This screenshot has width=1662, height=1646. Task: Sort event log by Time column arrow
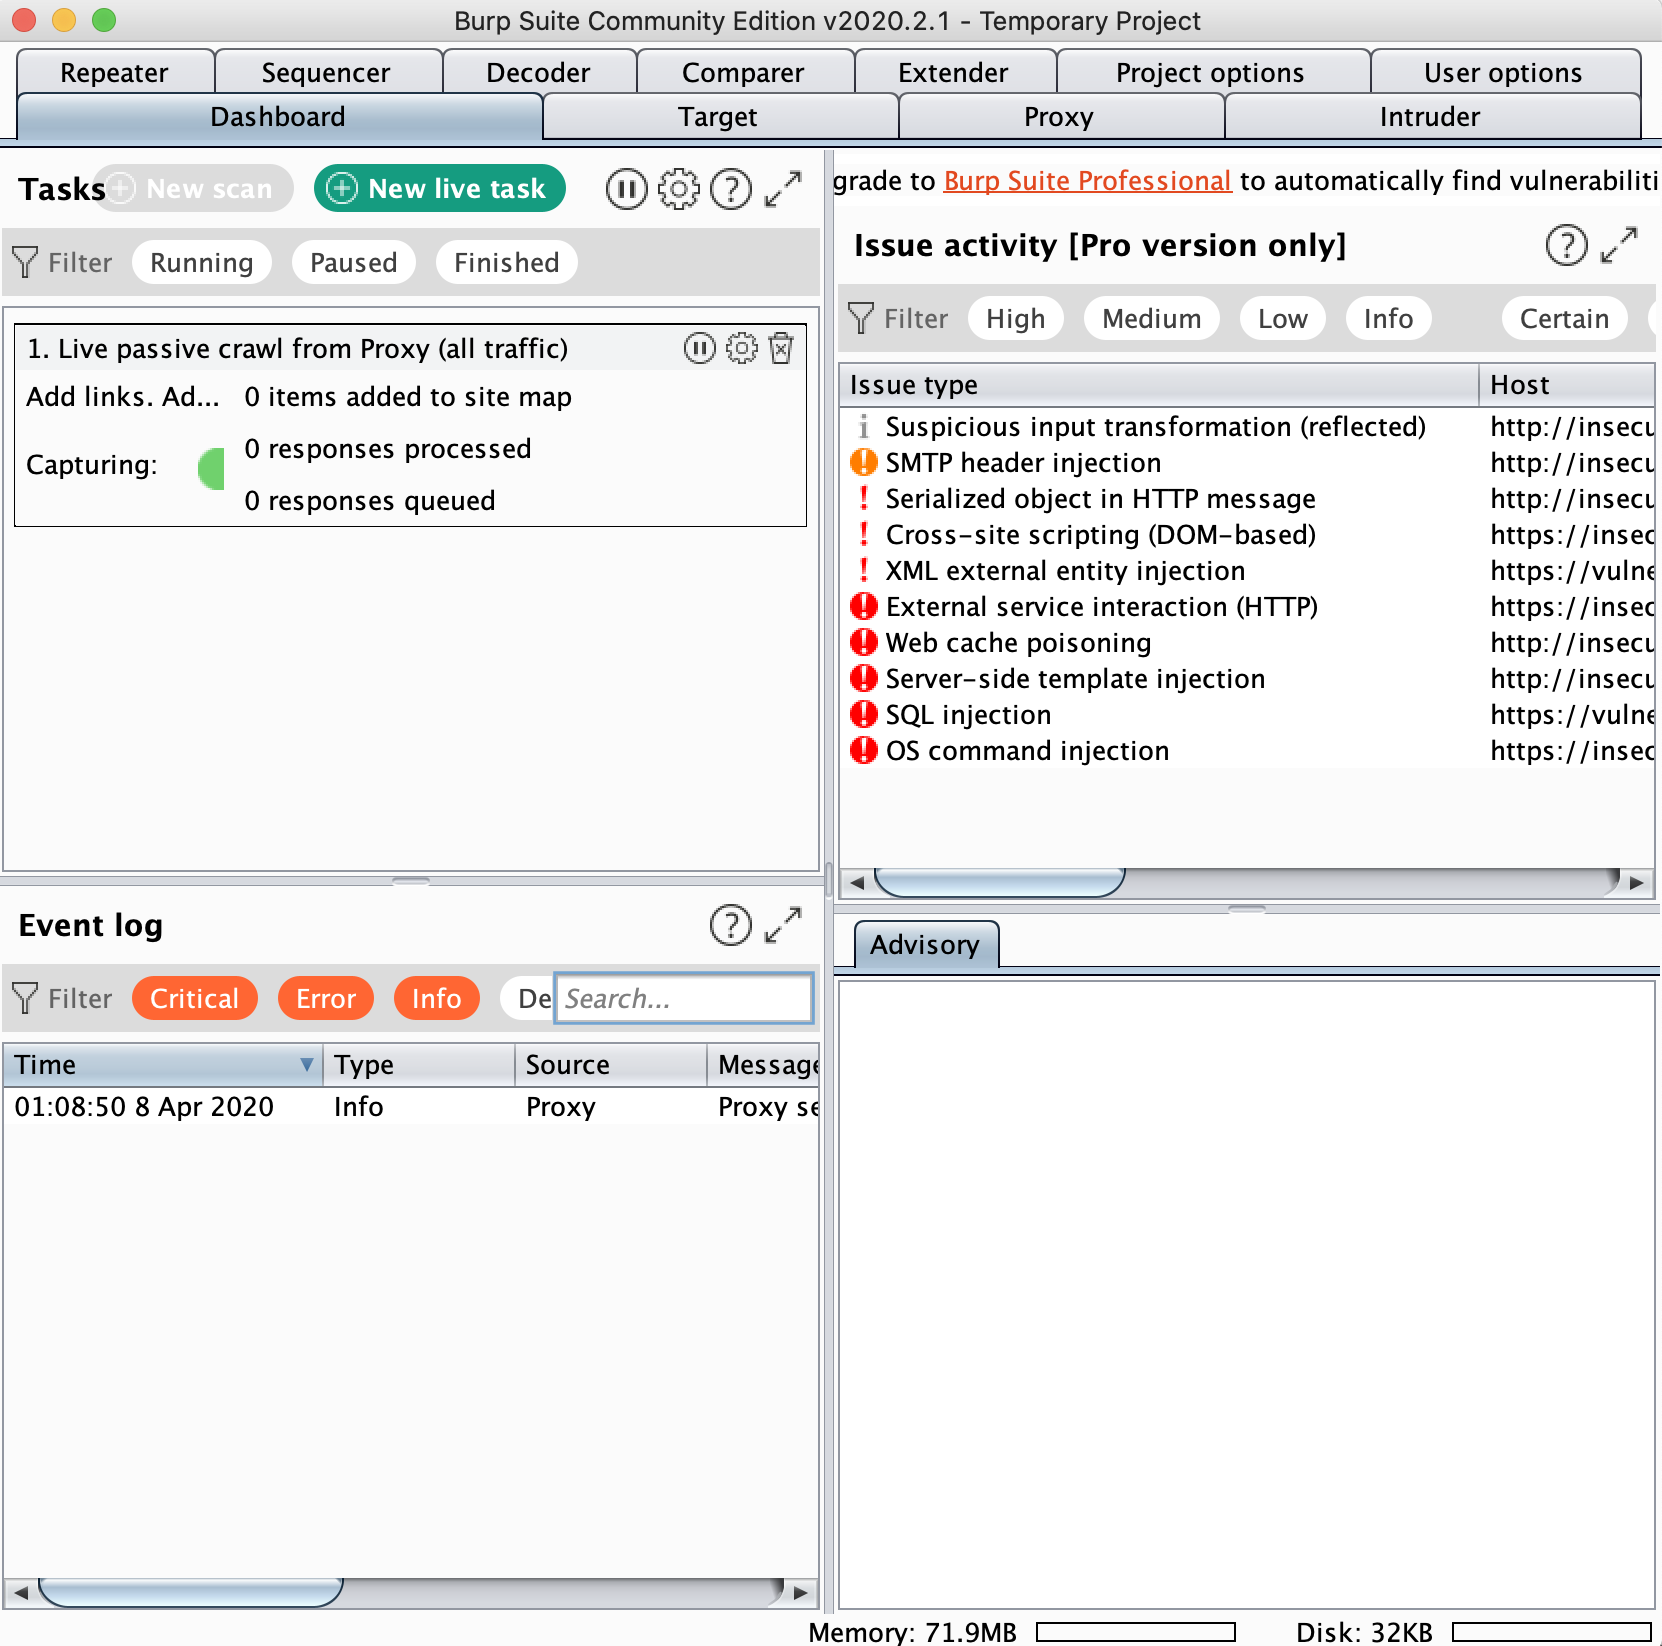click(306, 1065)
